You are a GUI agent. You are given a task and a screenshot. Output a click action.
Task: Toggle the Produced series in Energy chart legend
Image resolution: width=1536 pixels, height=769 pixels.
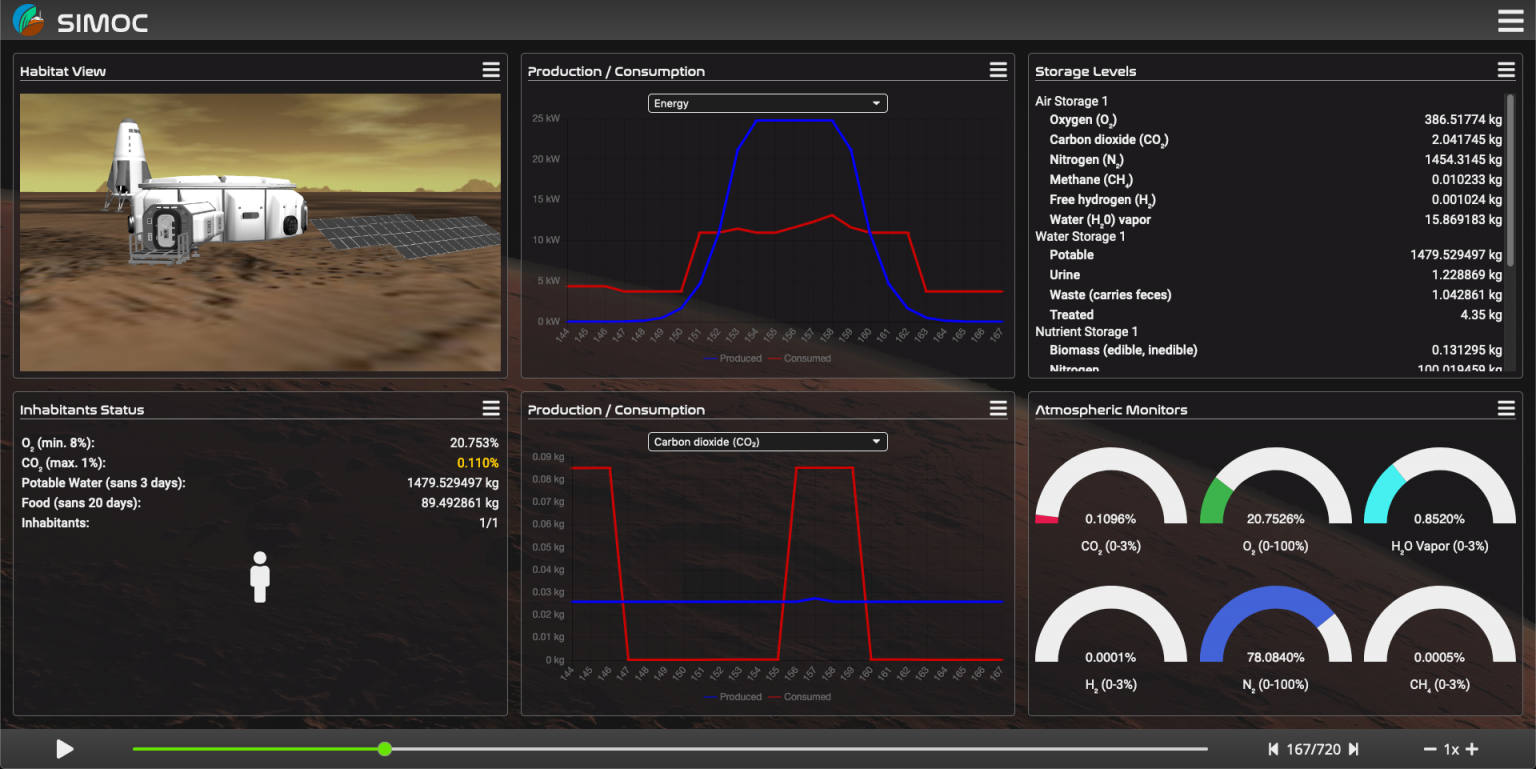pyautogui.click(x=733, y=358)
